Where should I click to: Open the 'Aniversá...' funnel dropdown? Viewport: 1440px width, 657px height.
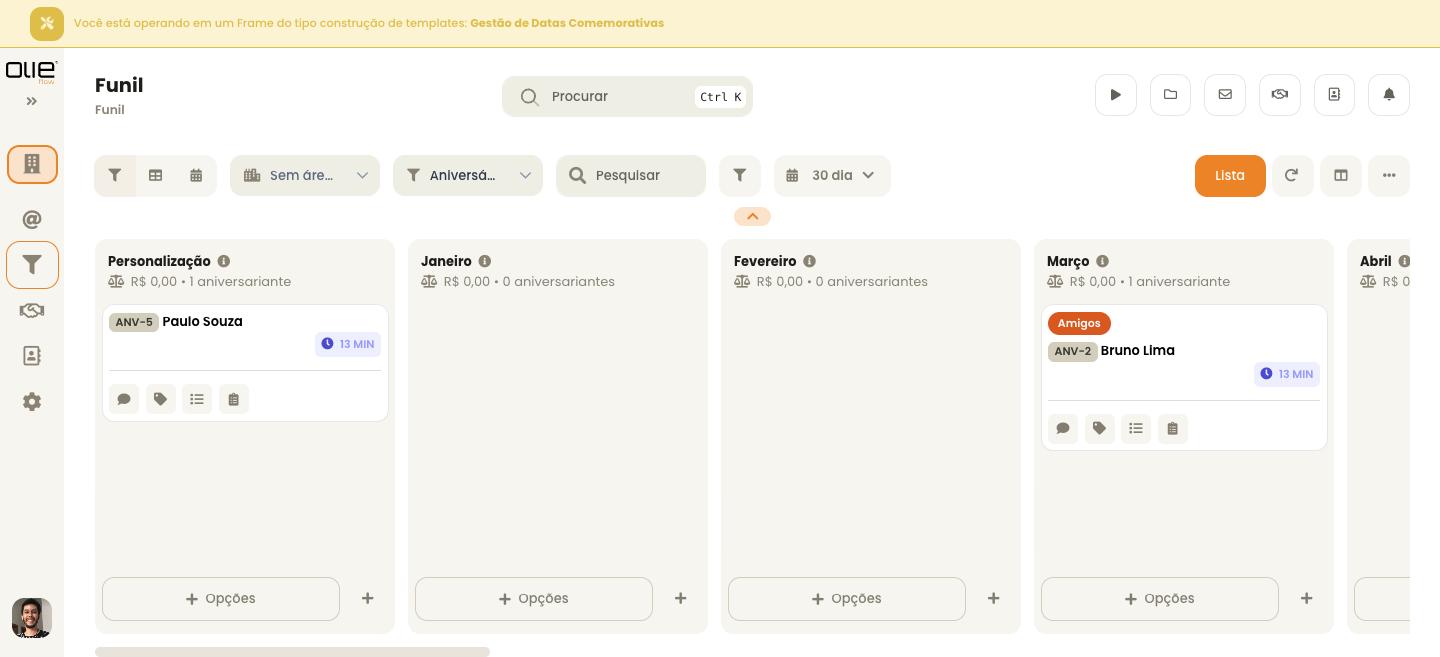pyautogui.click(x=468, y=175)
